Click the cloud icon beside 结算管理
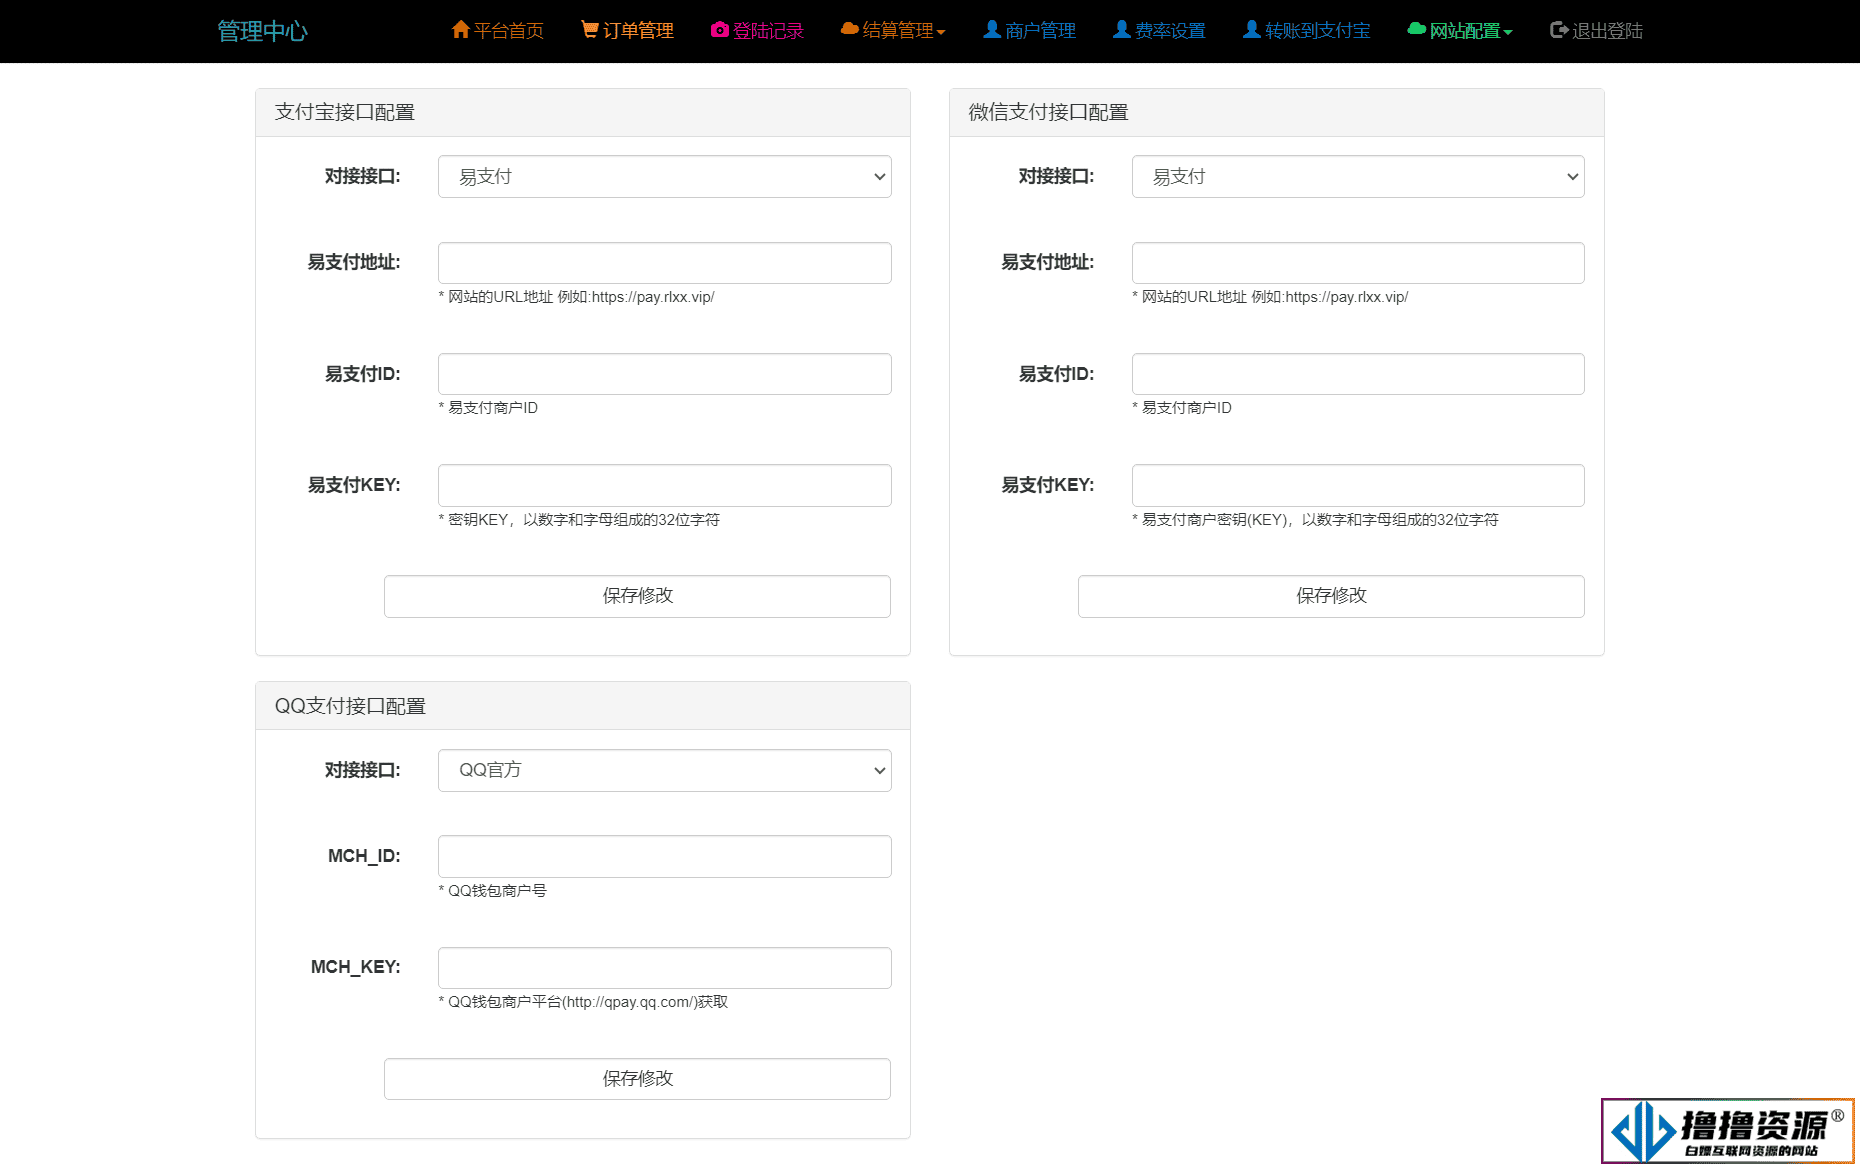The width and height of the screenshot is (1860, 1164). [850, 29]
